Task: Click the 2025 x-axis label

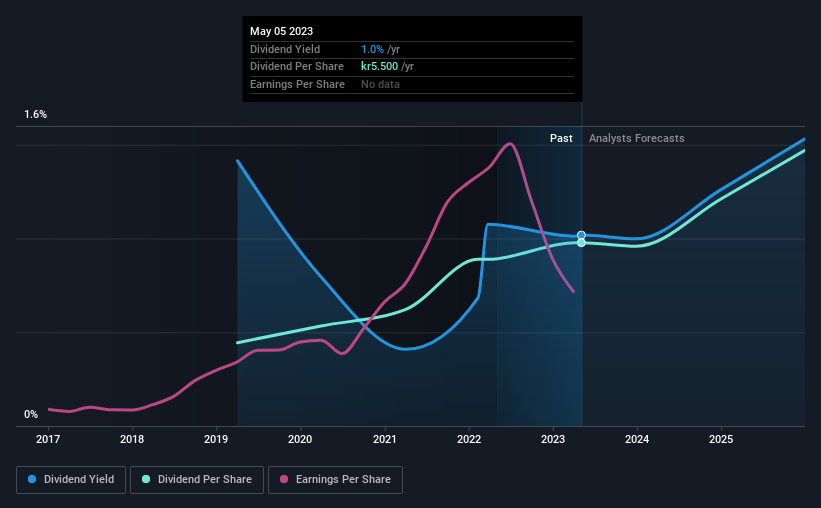Action: [x=721, y=439]
